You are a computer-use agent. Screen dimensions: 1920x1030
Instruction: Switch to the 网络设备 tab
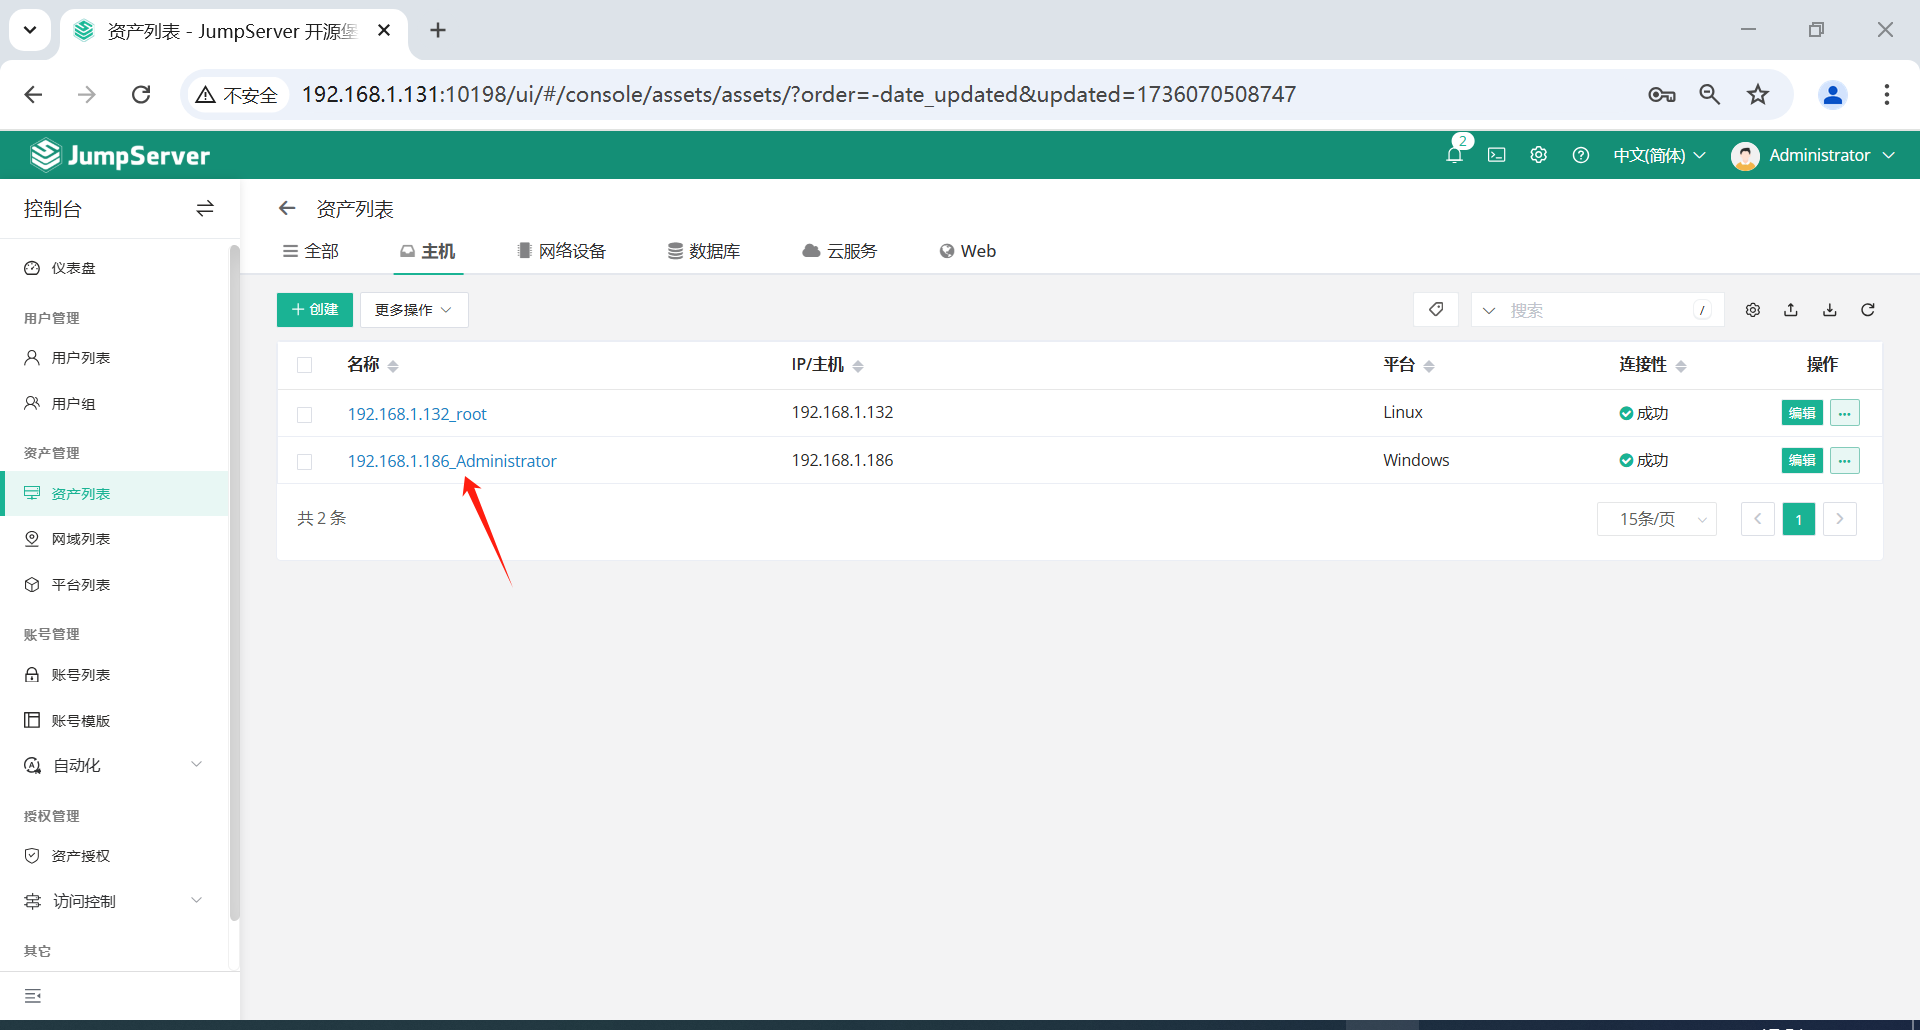[x=561, y=251]
